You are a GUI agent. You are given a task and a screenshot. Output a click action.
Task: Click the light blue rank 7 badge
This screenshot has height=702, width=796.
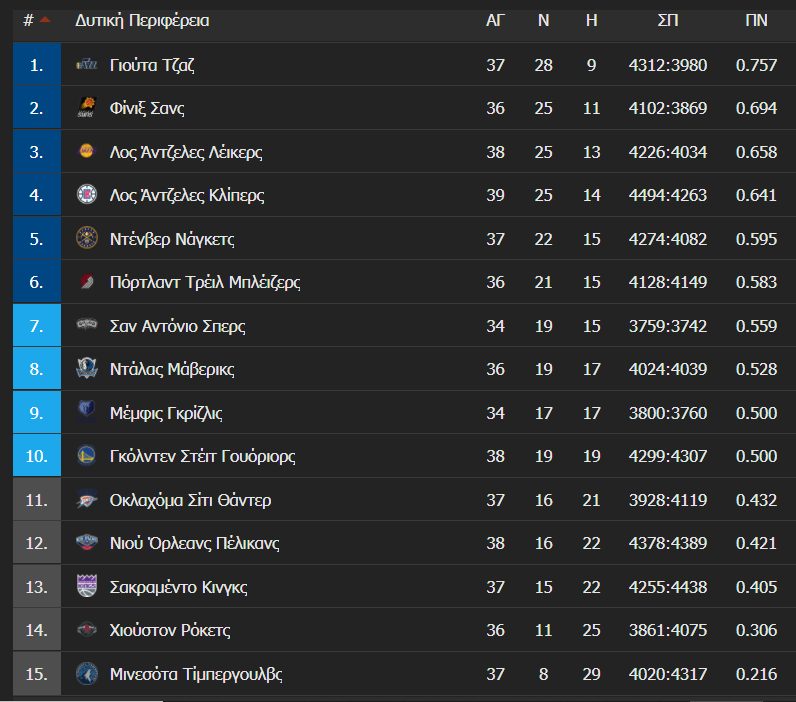click(37, 326)
